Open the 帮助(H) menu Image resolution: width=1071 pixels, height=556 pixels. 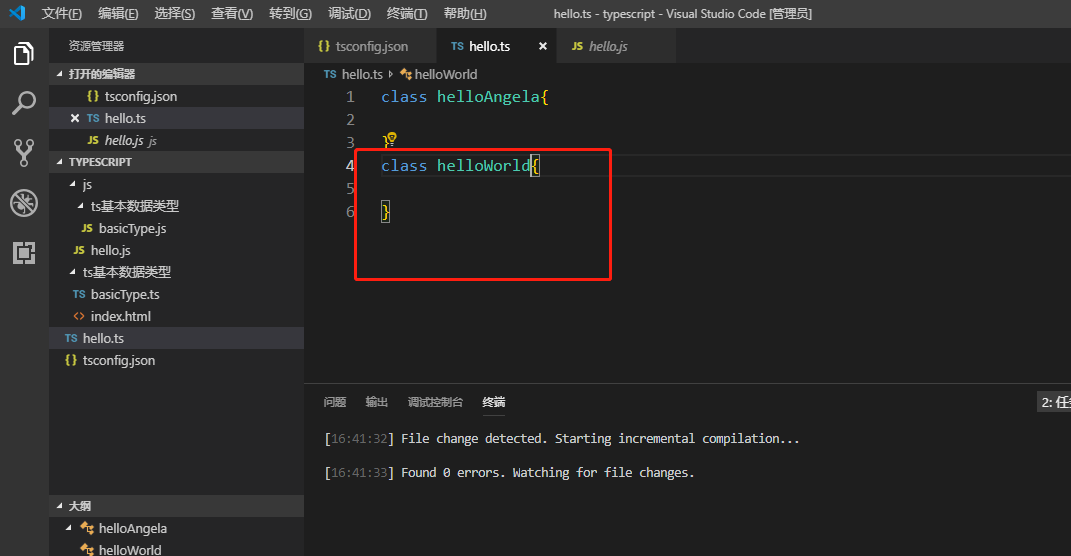click(465, 13)
